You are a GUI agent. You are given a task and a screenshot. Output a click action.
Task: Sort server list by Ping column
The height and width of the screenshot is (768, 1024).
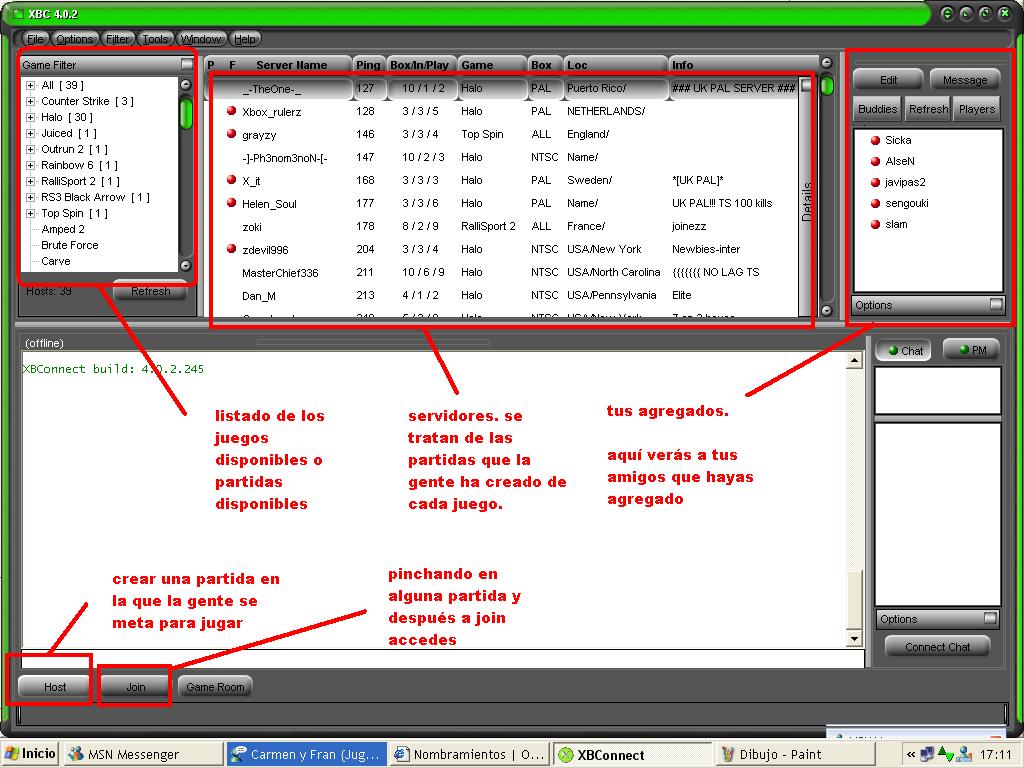tap(368, 65)
